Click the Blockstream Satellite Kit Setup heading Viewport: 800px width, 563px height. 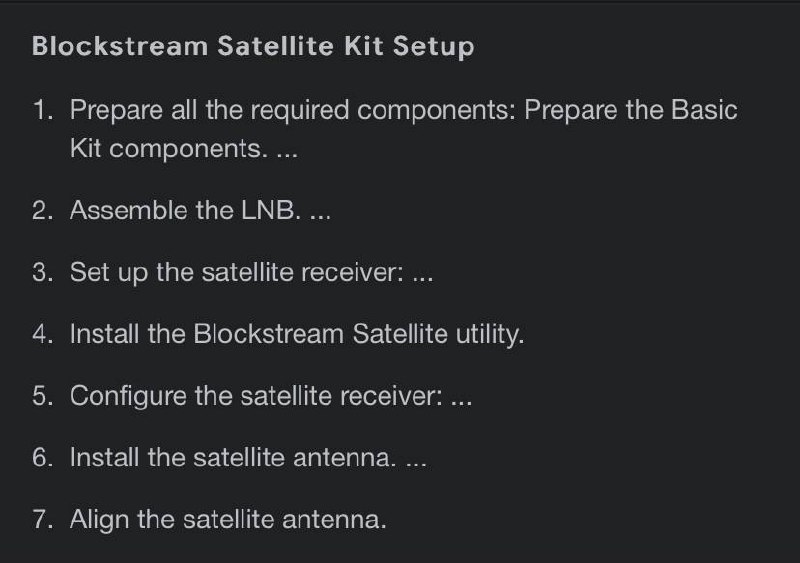[x=253, y=46]
